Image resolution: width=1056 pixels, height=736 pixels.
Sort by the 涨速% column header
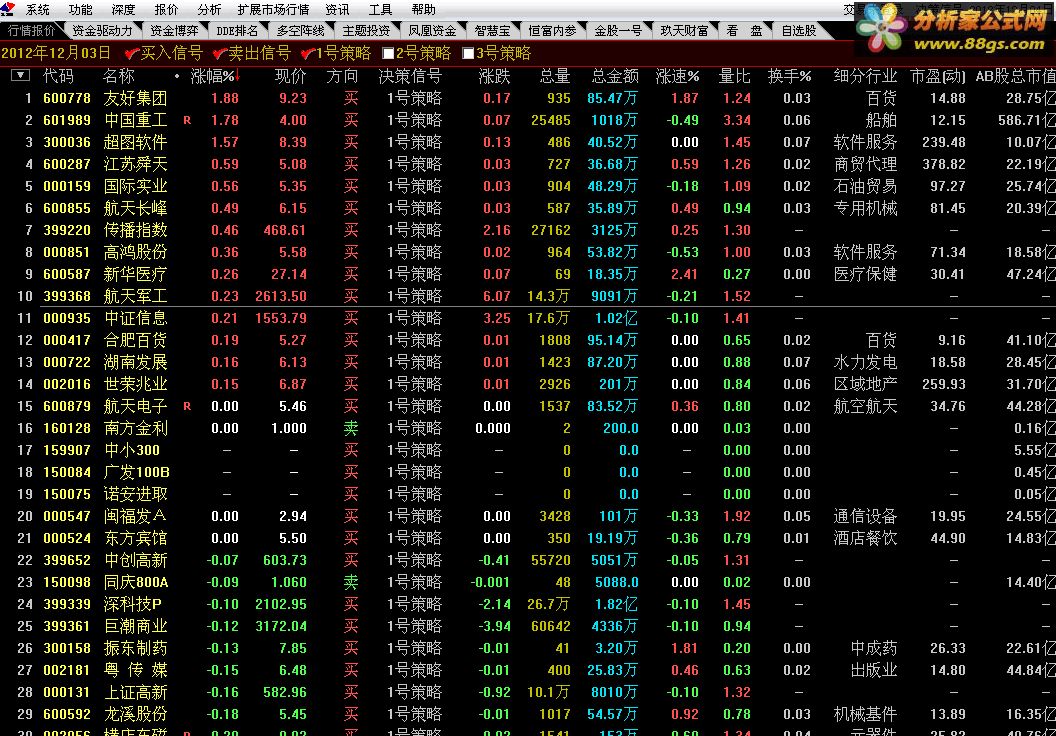point(678,76)
